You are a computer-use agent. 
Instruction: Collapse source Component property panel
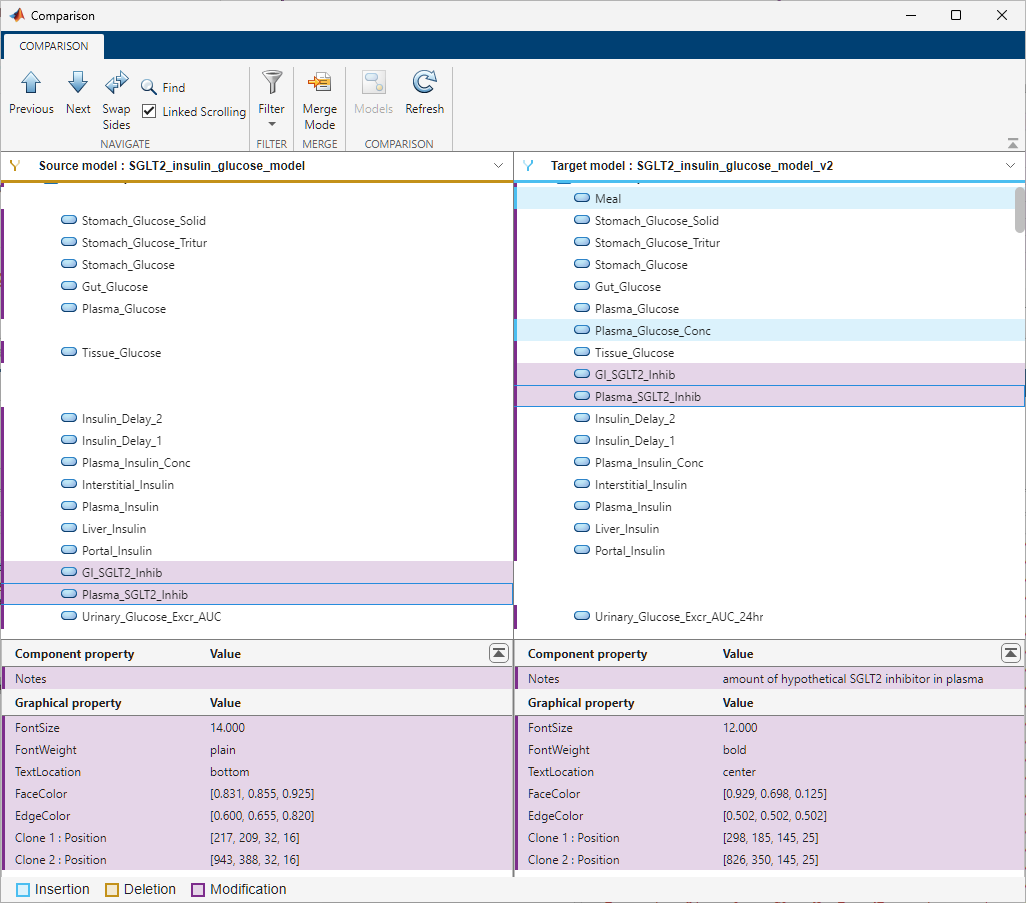(x=499, y=653)
